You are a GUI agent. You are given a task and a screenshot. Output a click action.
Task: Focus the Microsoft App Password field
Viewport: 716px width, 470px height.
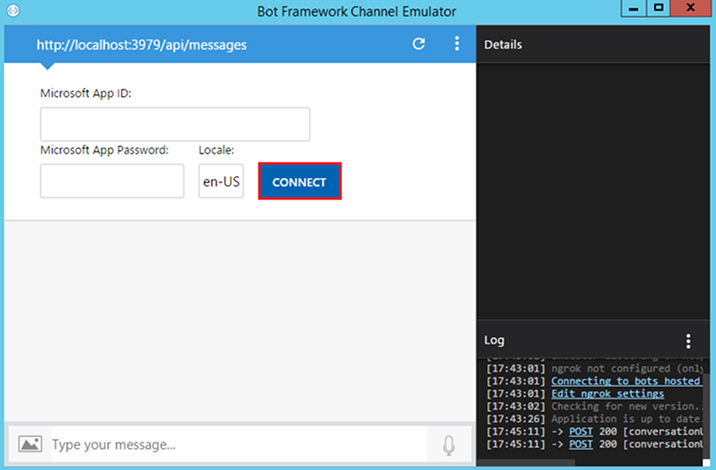(112, 181)
